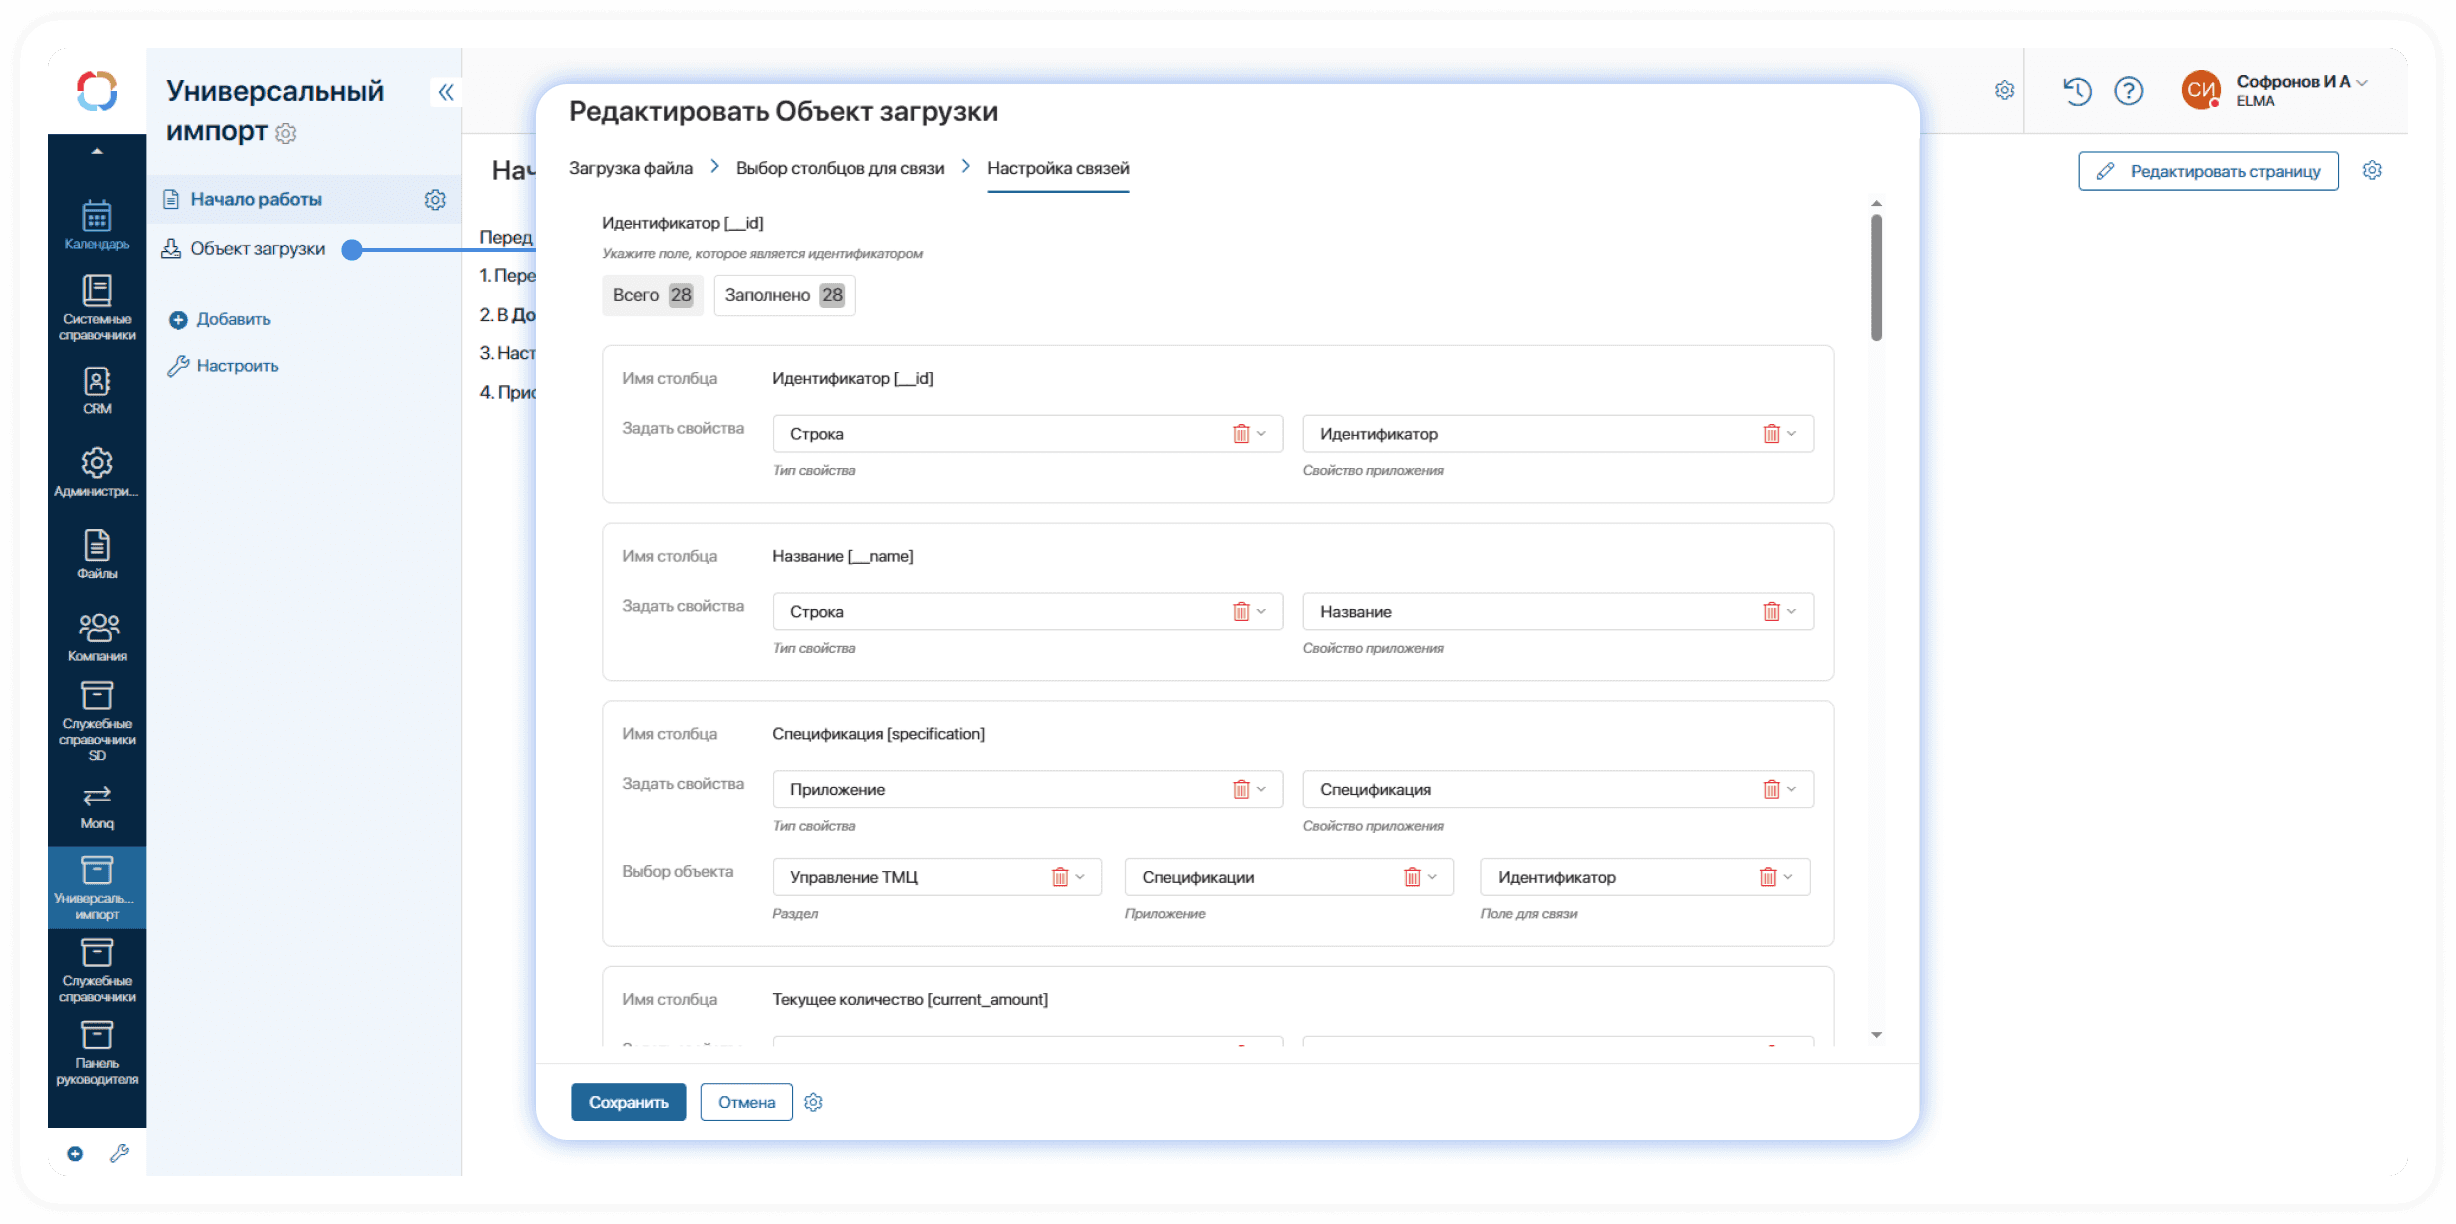Go to Выбор столбцов для связи step

pyautogui.click(x=839, y=168)
